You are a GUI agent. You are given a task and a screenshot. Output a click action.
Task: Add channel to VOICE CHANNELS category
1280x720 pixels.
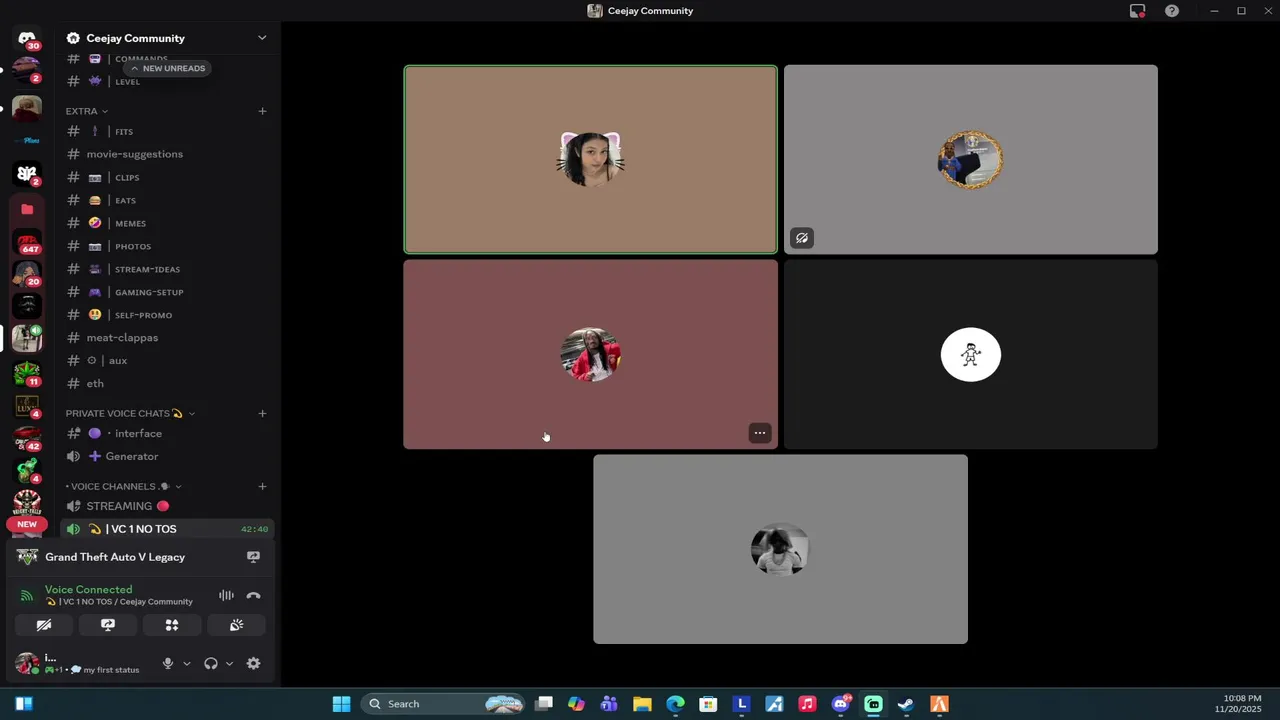point(262,486)
